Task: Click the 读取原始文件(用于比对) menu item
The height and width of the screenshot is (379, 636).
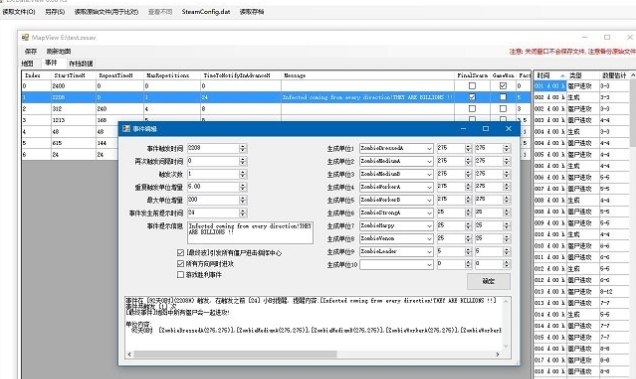Action: pyautogui.click(x=106, y=12)
